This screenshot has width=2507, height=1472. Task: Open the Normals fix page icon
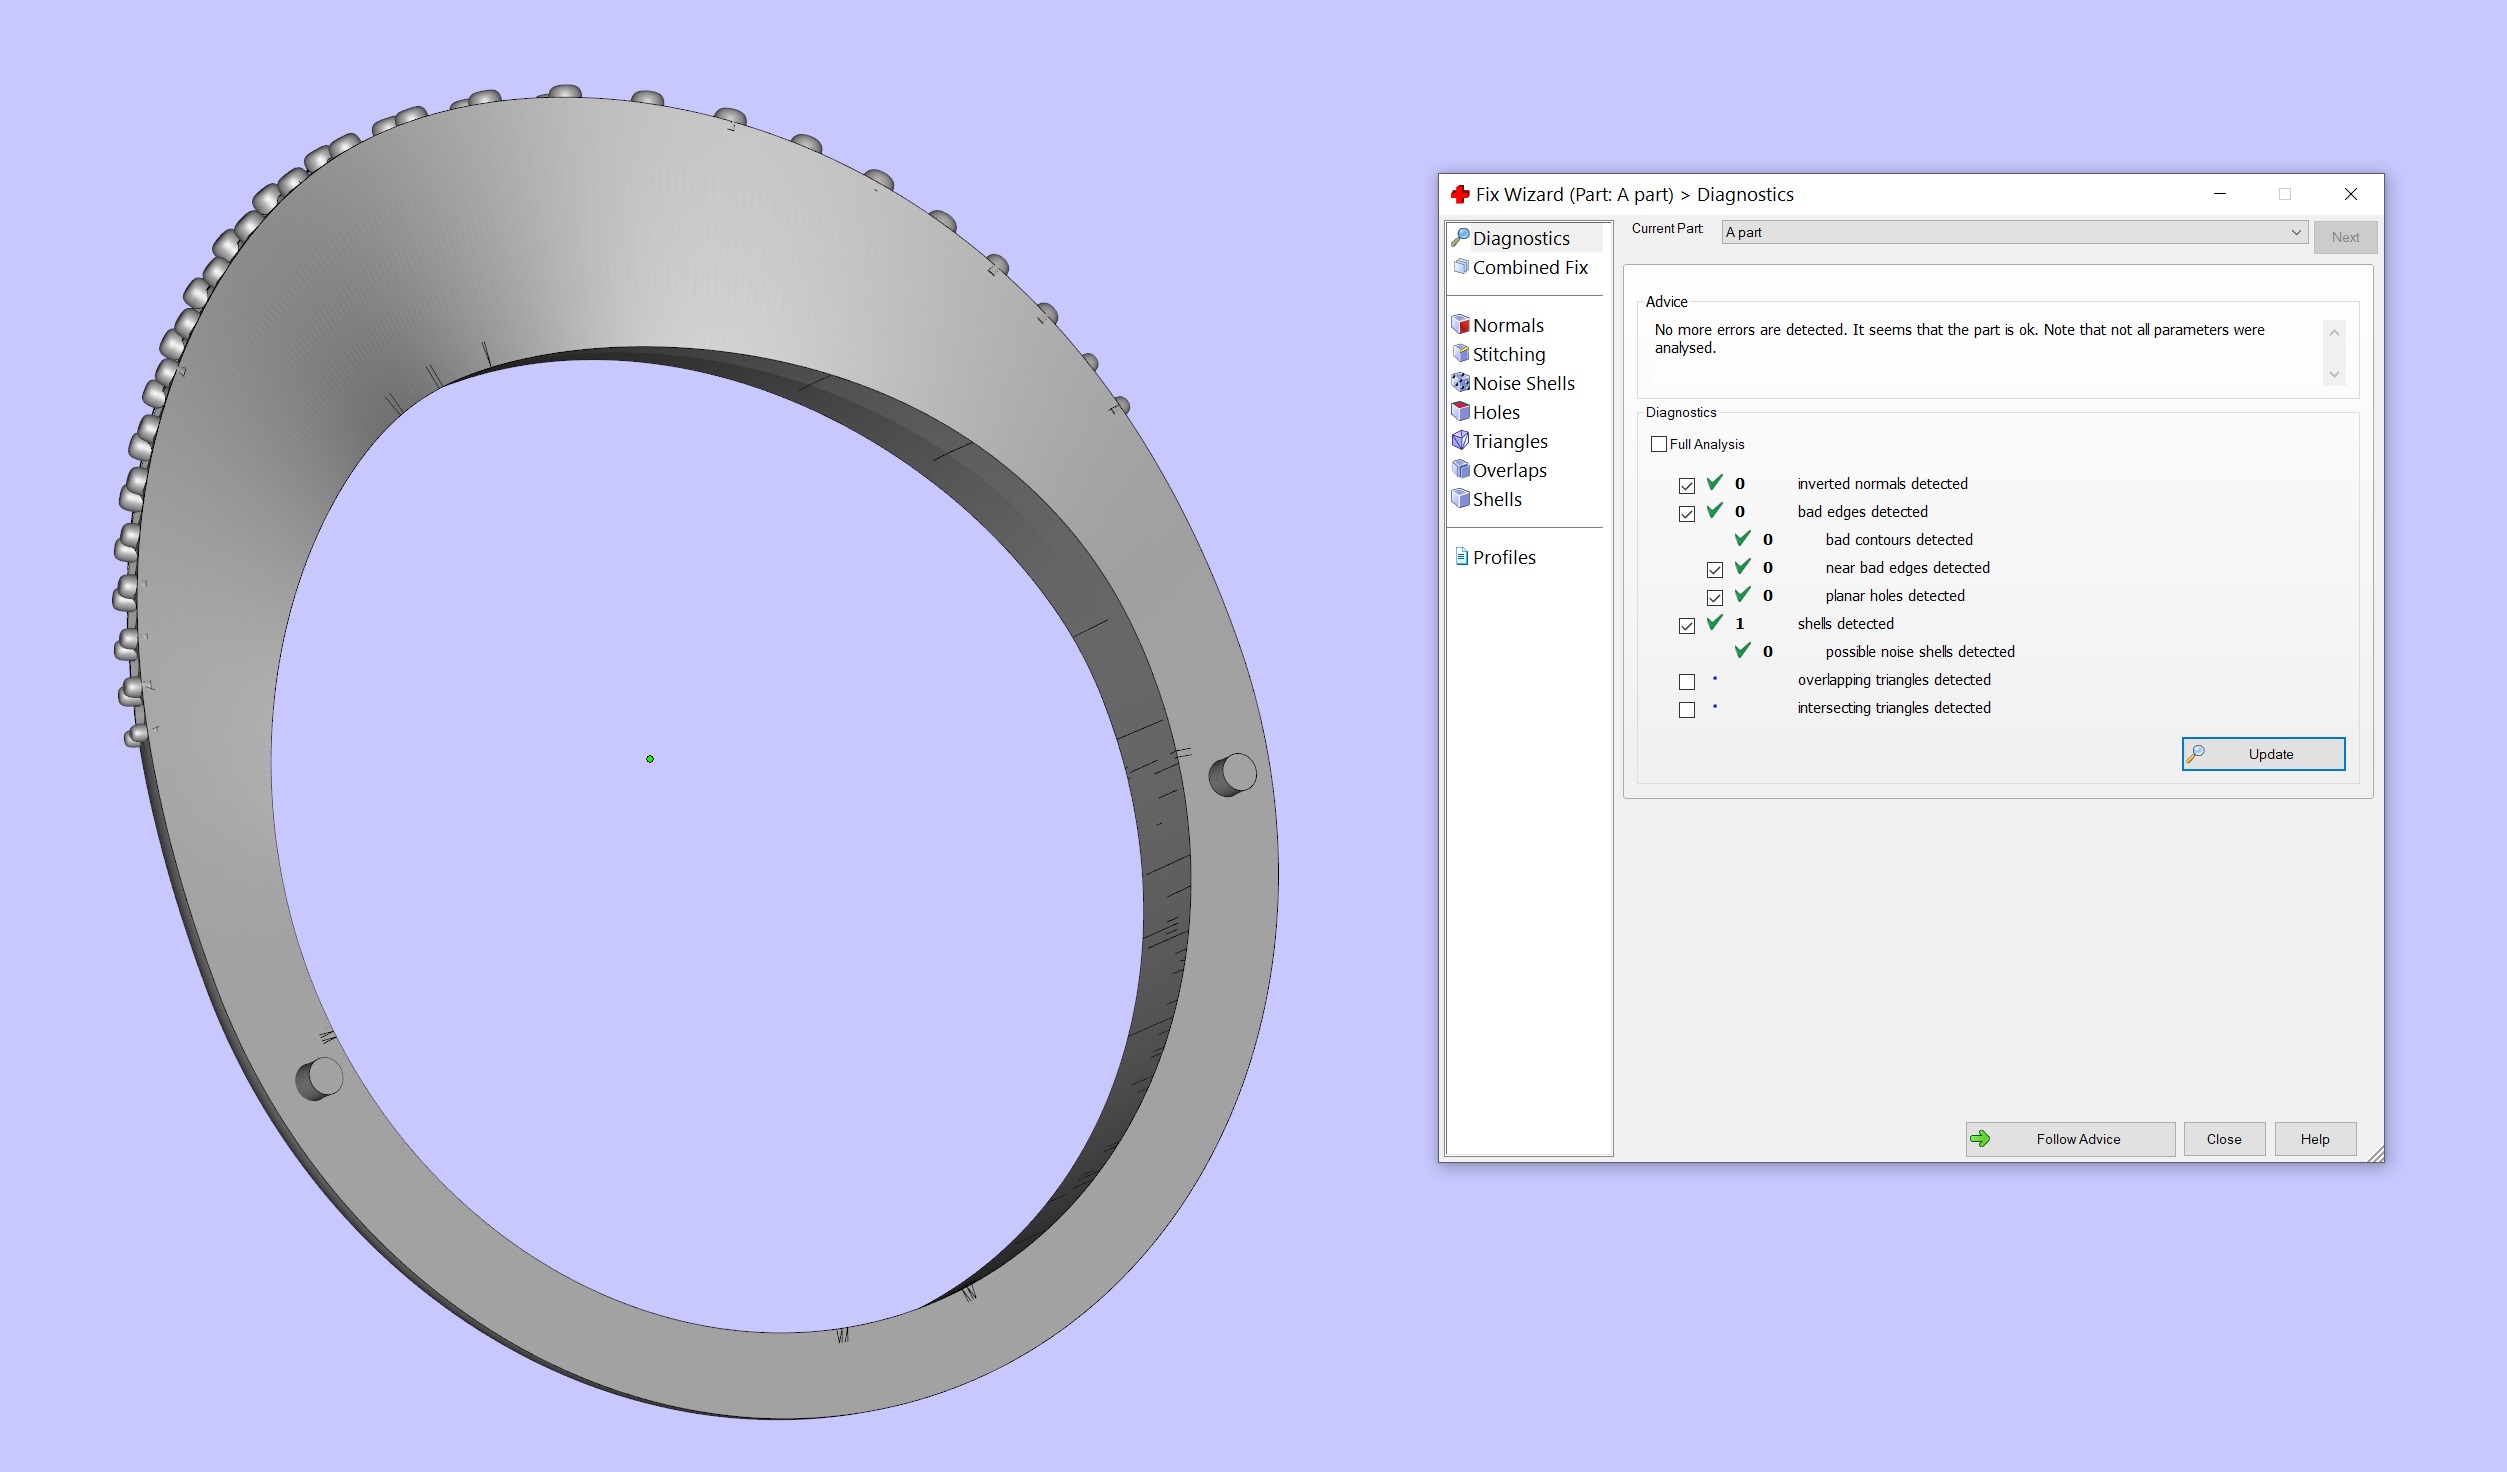tap(1461, 325)
